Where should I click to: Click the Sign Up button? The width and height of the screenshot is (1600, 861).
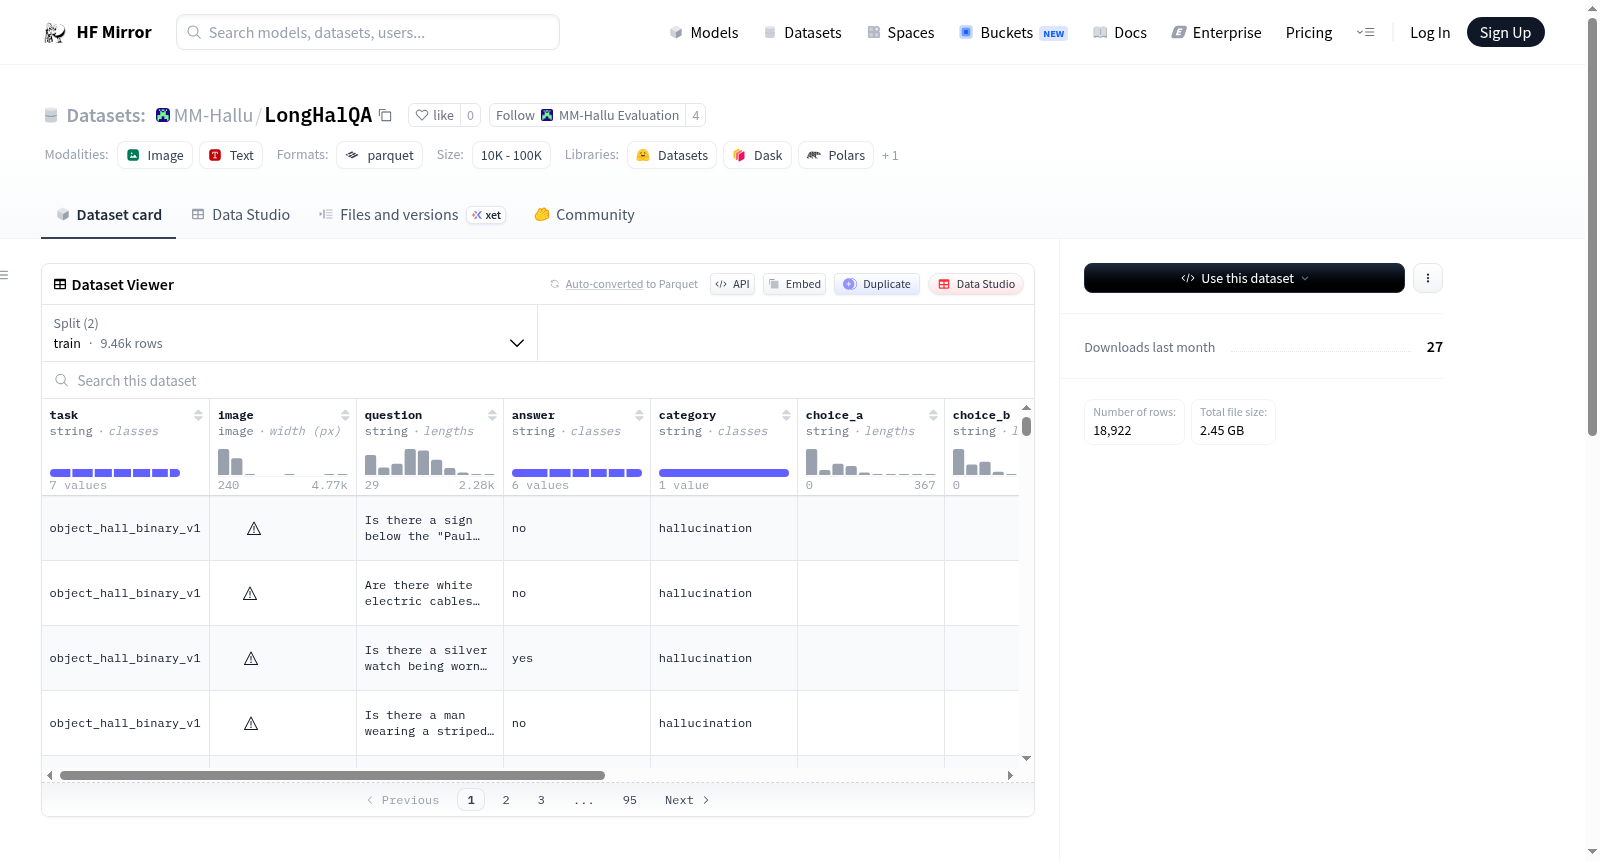pyautogui.click(x=1505, y=32)
